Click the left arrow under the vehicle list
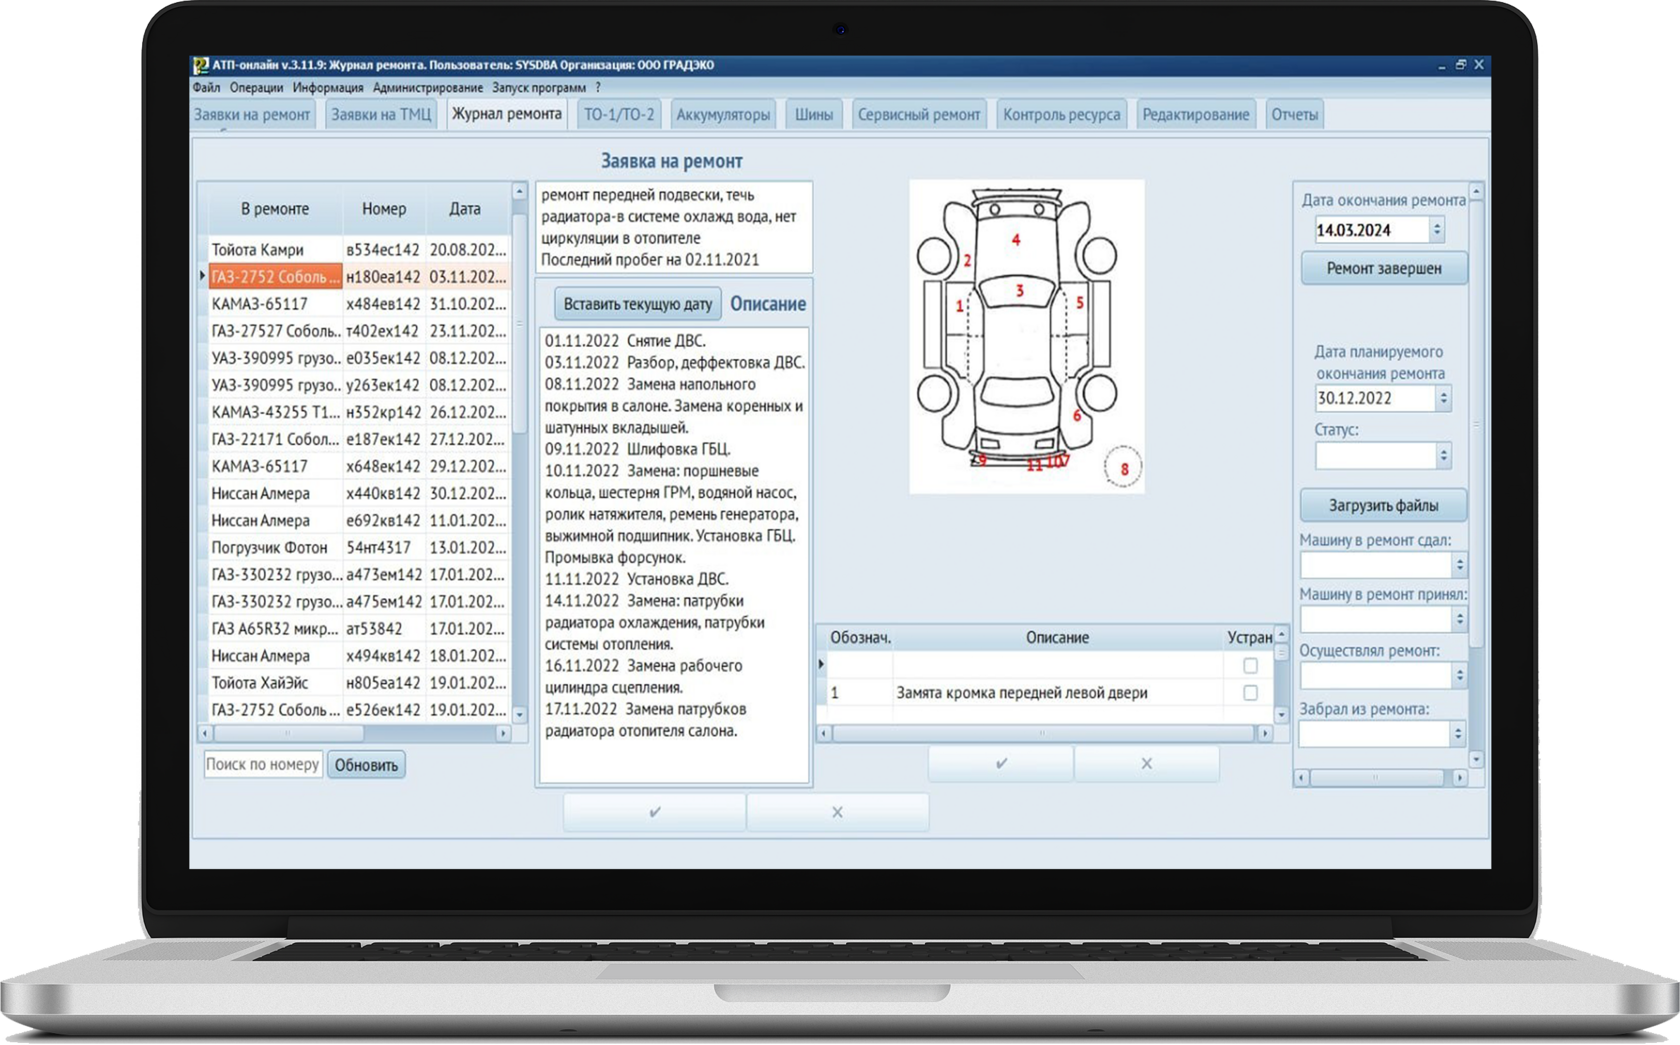This screenshot has width=1680, height=1045. (x=205, y=733)
